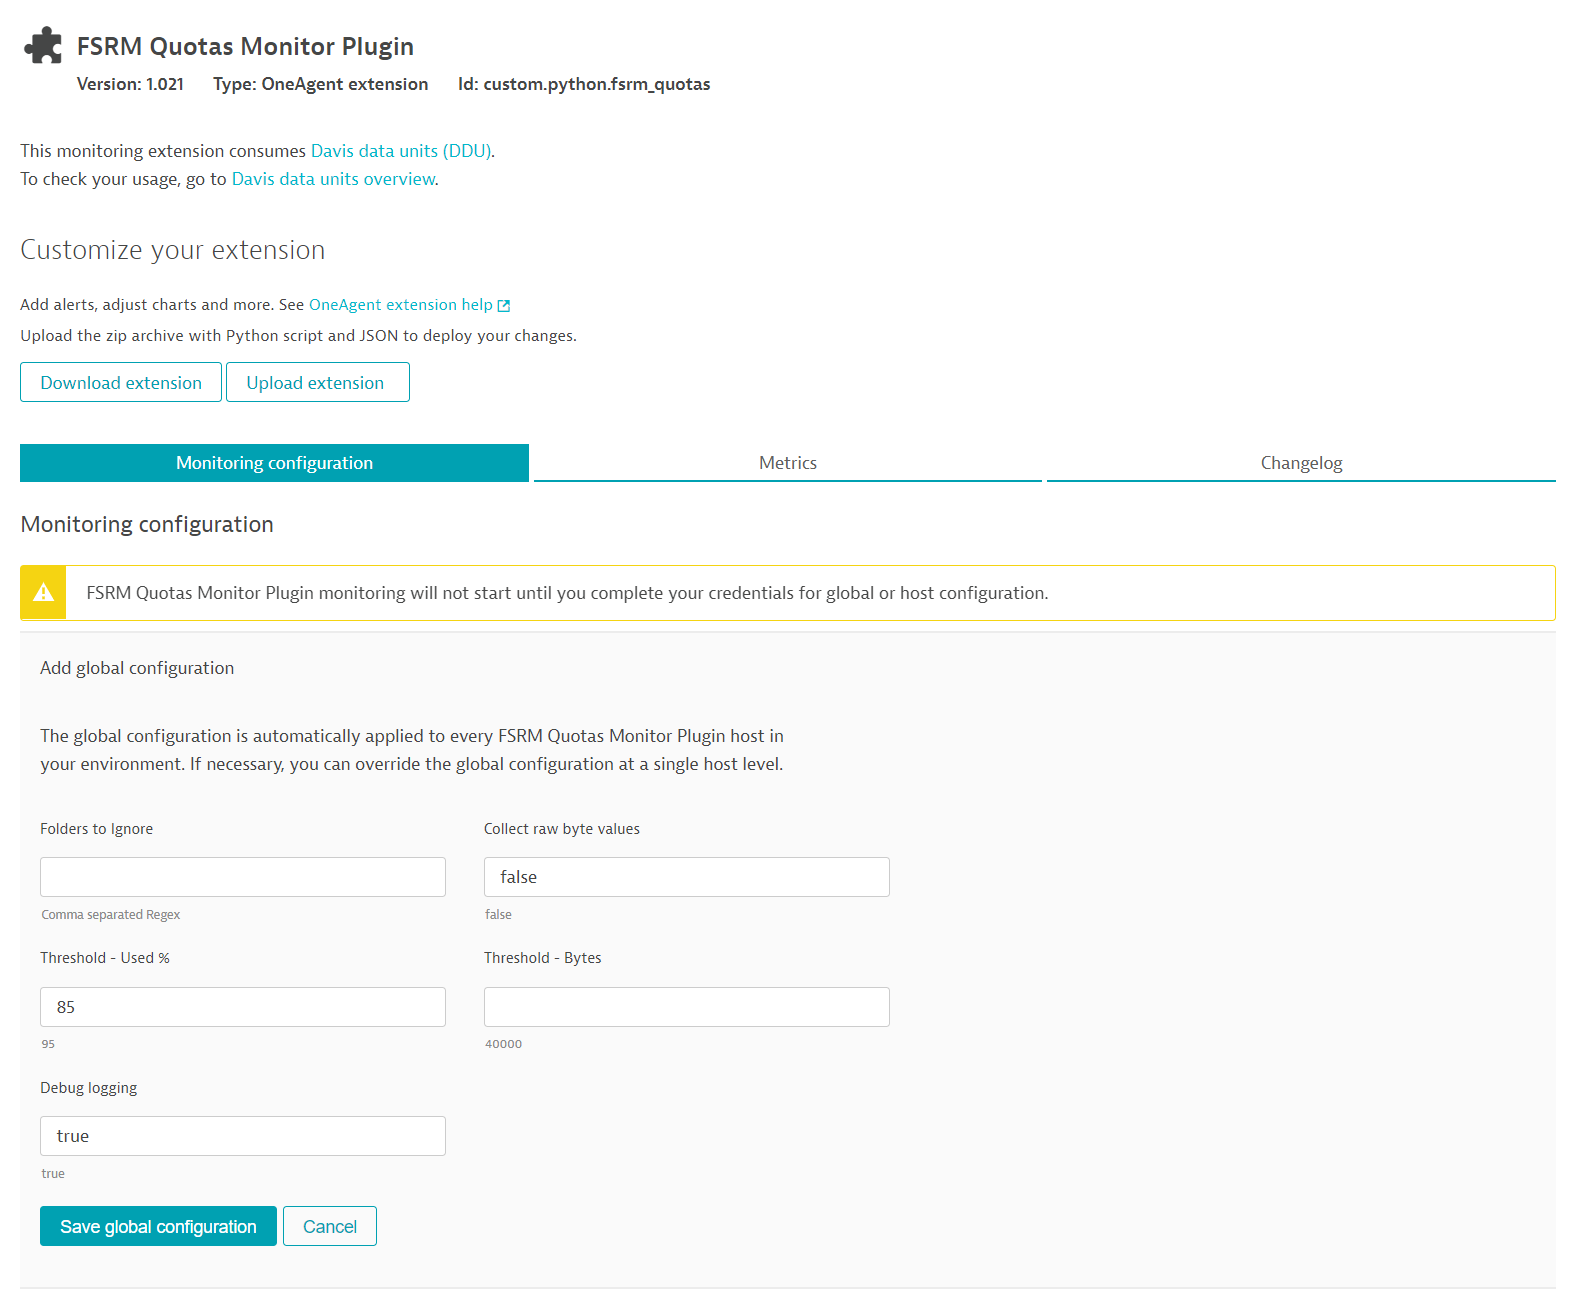Click the 40000 hint under Threshold Bytes
The image size is (1572, 1306).
[x=503, y=1044]
